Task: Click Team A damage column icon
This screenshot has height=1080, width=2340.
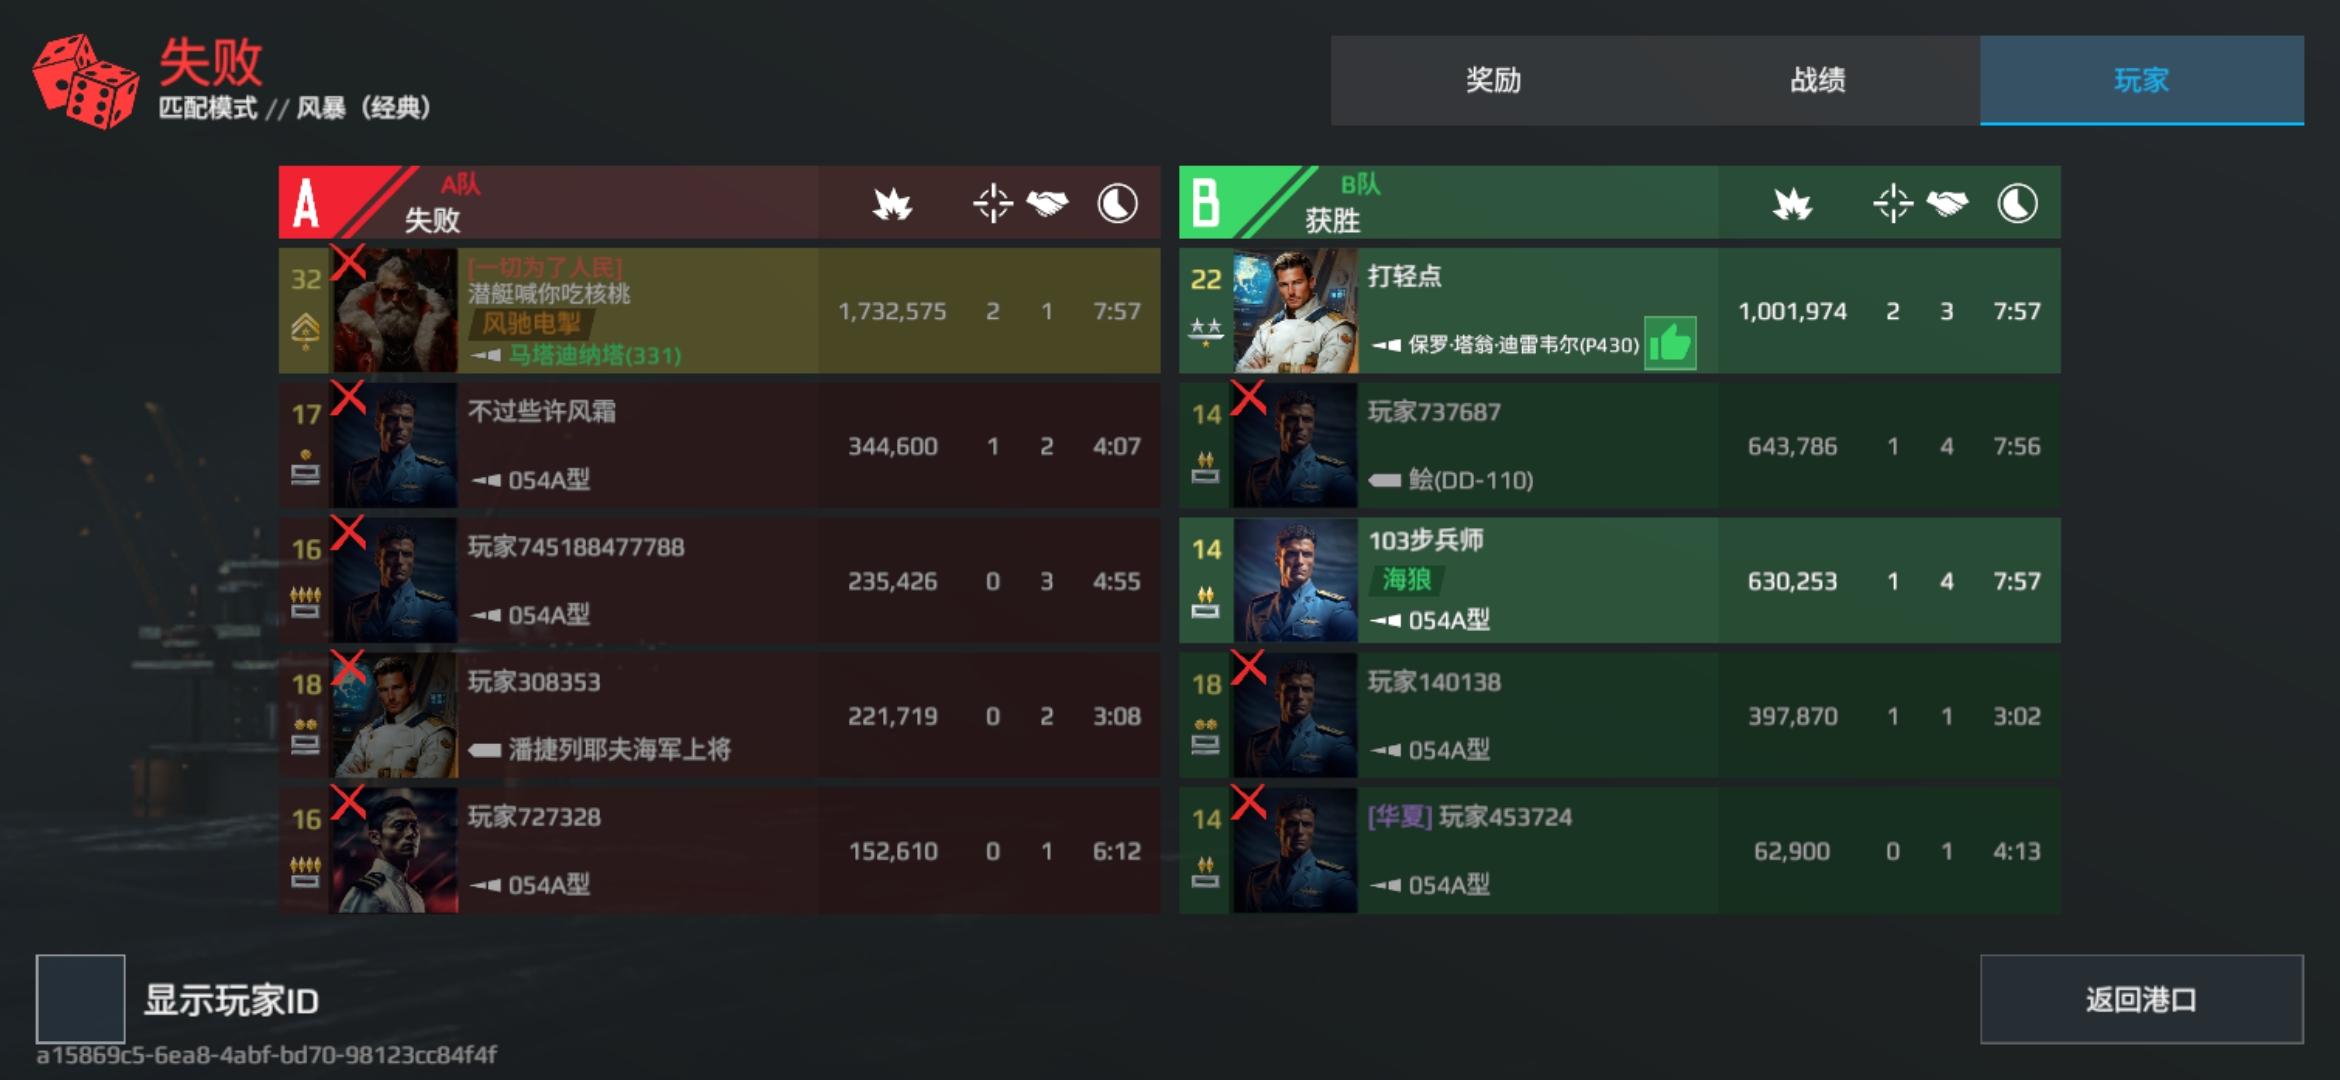Action: tap(892, 204)
